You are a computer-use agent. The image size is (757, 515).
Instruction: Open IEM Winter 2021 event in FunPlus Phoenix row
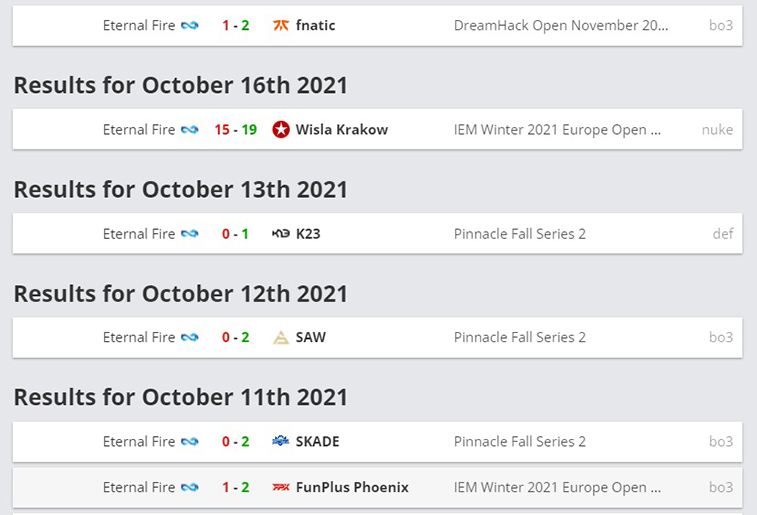click(557, 487)
